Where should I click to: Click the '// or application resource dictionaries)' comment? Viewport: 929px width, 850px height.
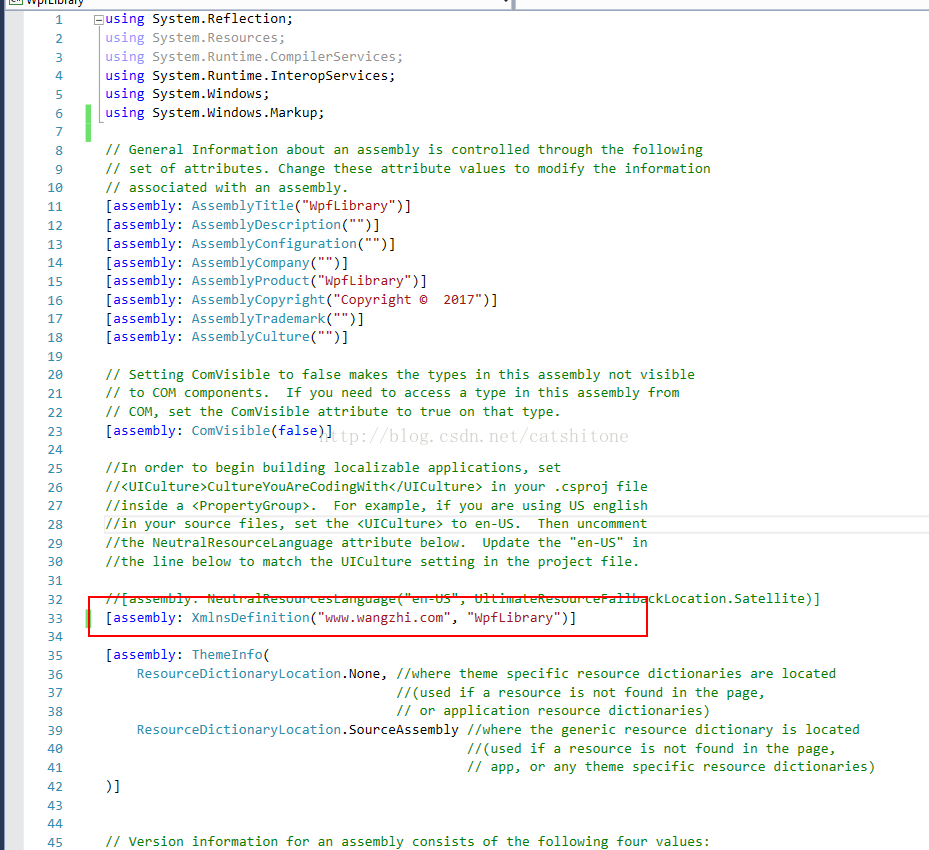tap(553, 711)
